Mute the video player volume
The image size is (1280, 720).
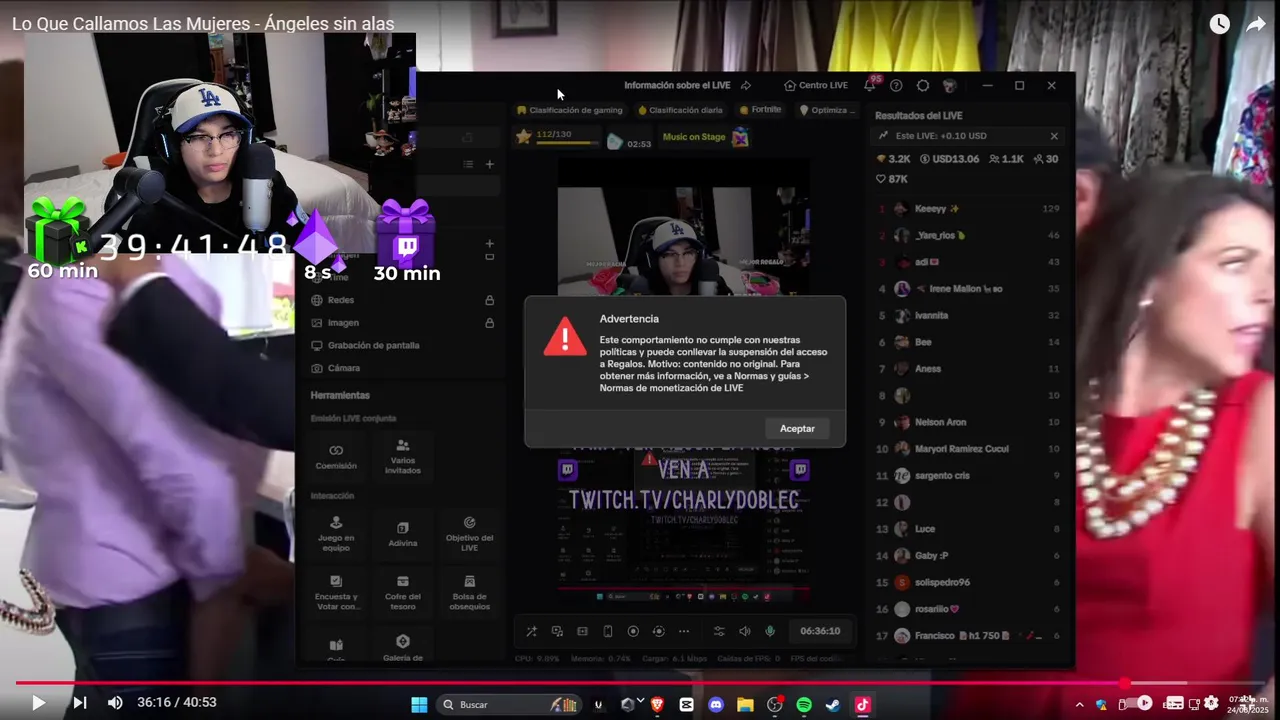tap(115, 703)
